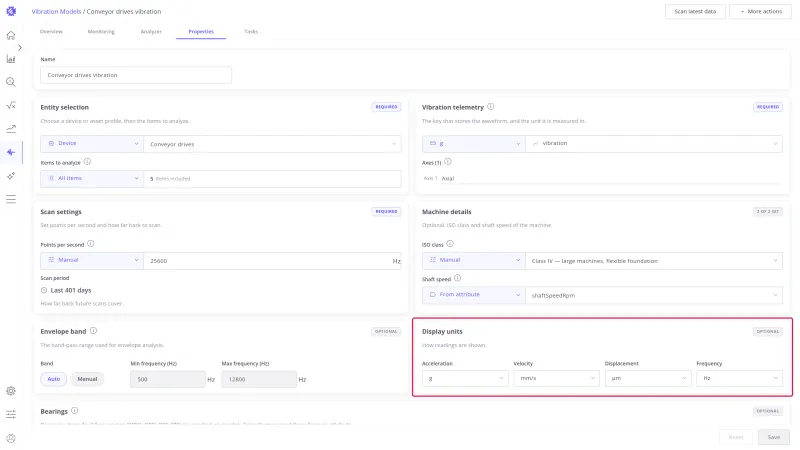
Task: Click the Points per second info icon
Action: tap(90, 244)
